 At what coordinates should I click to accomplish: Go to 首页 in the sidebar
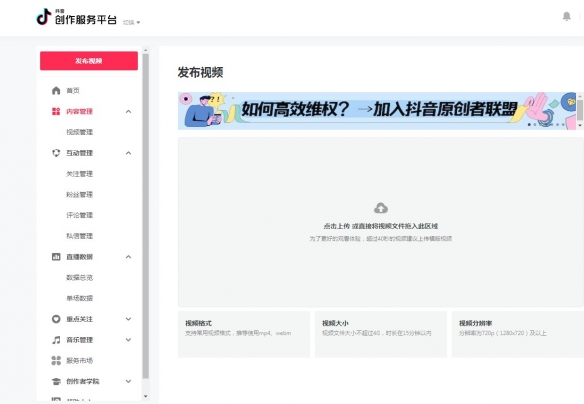point(73,90)
